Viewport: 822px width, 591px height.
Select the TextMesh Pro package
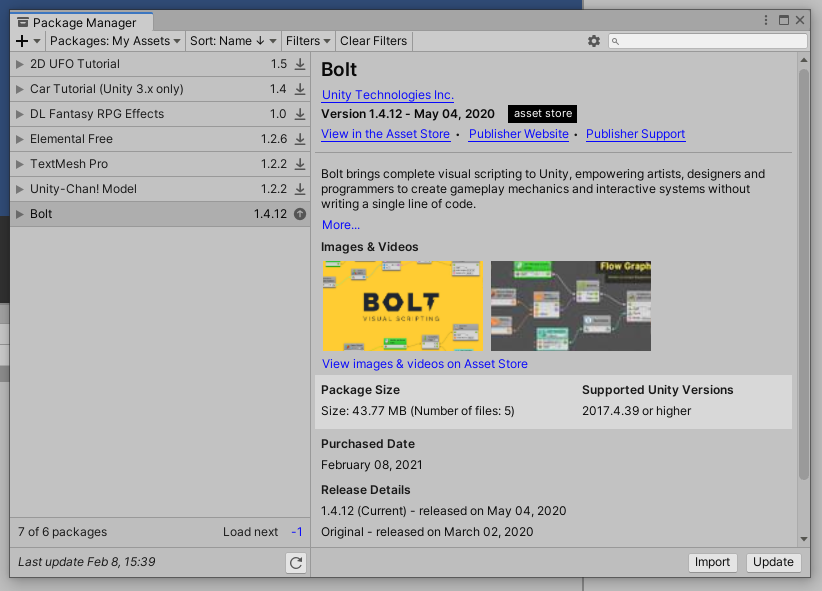click(x=160, y=164)
